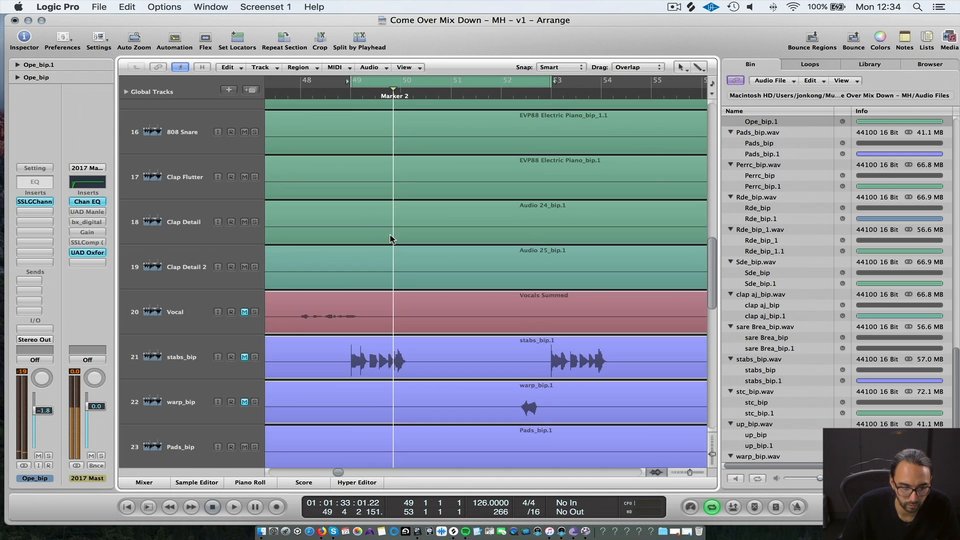Click the rewind button in transport

point(170,507)
